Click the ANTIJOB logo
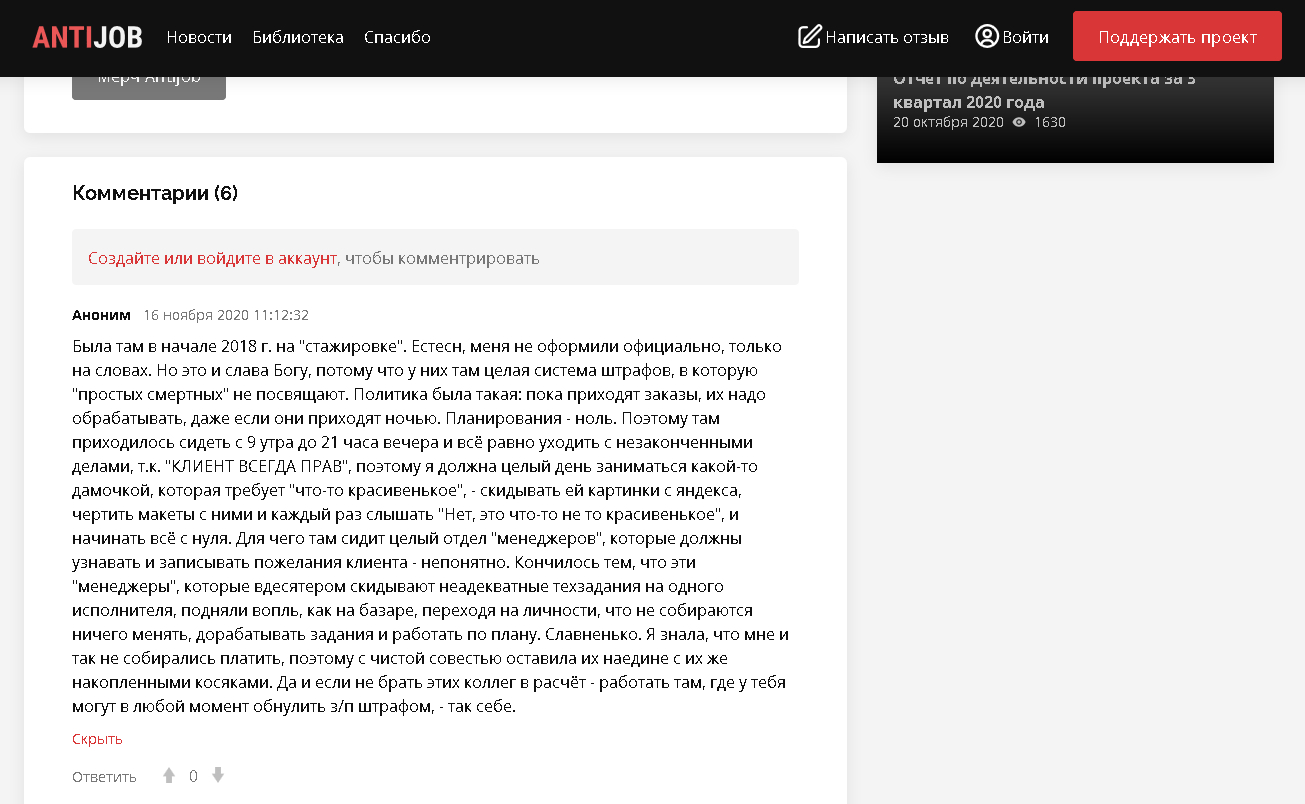Image resolution: width=1305 pixels, height=804 pixels. pos(87,38)
